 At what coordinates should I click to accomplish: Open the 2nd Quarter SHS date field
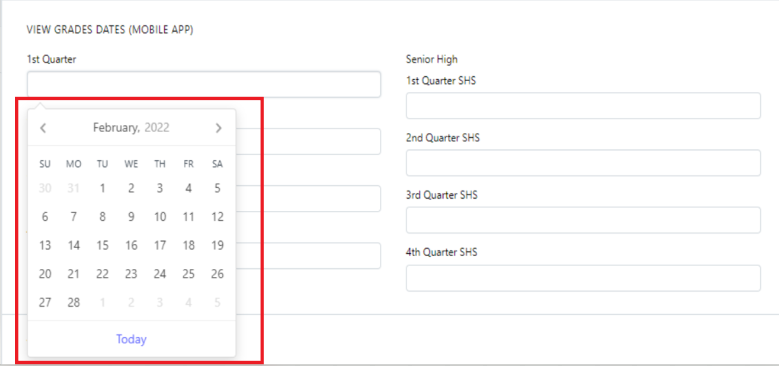583,163
